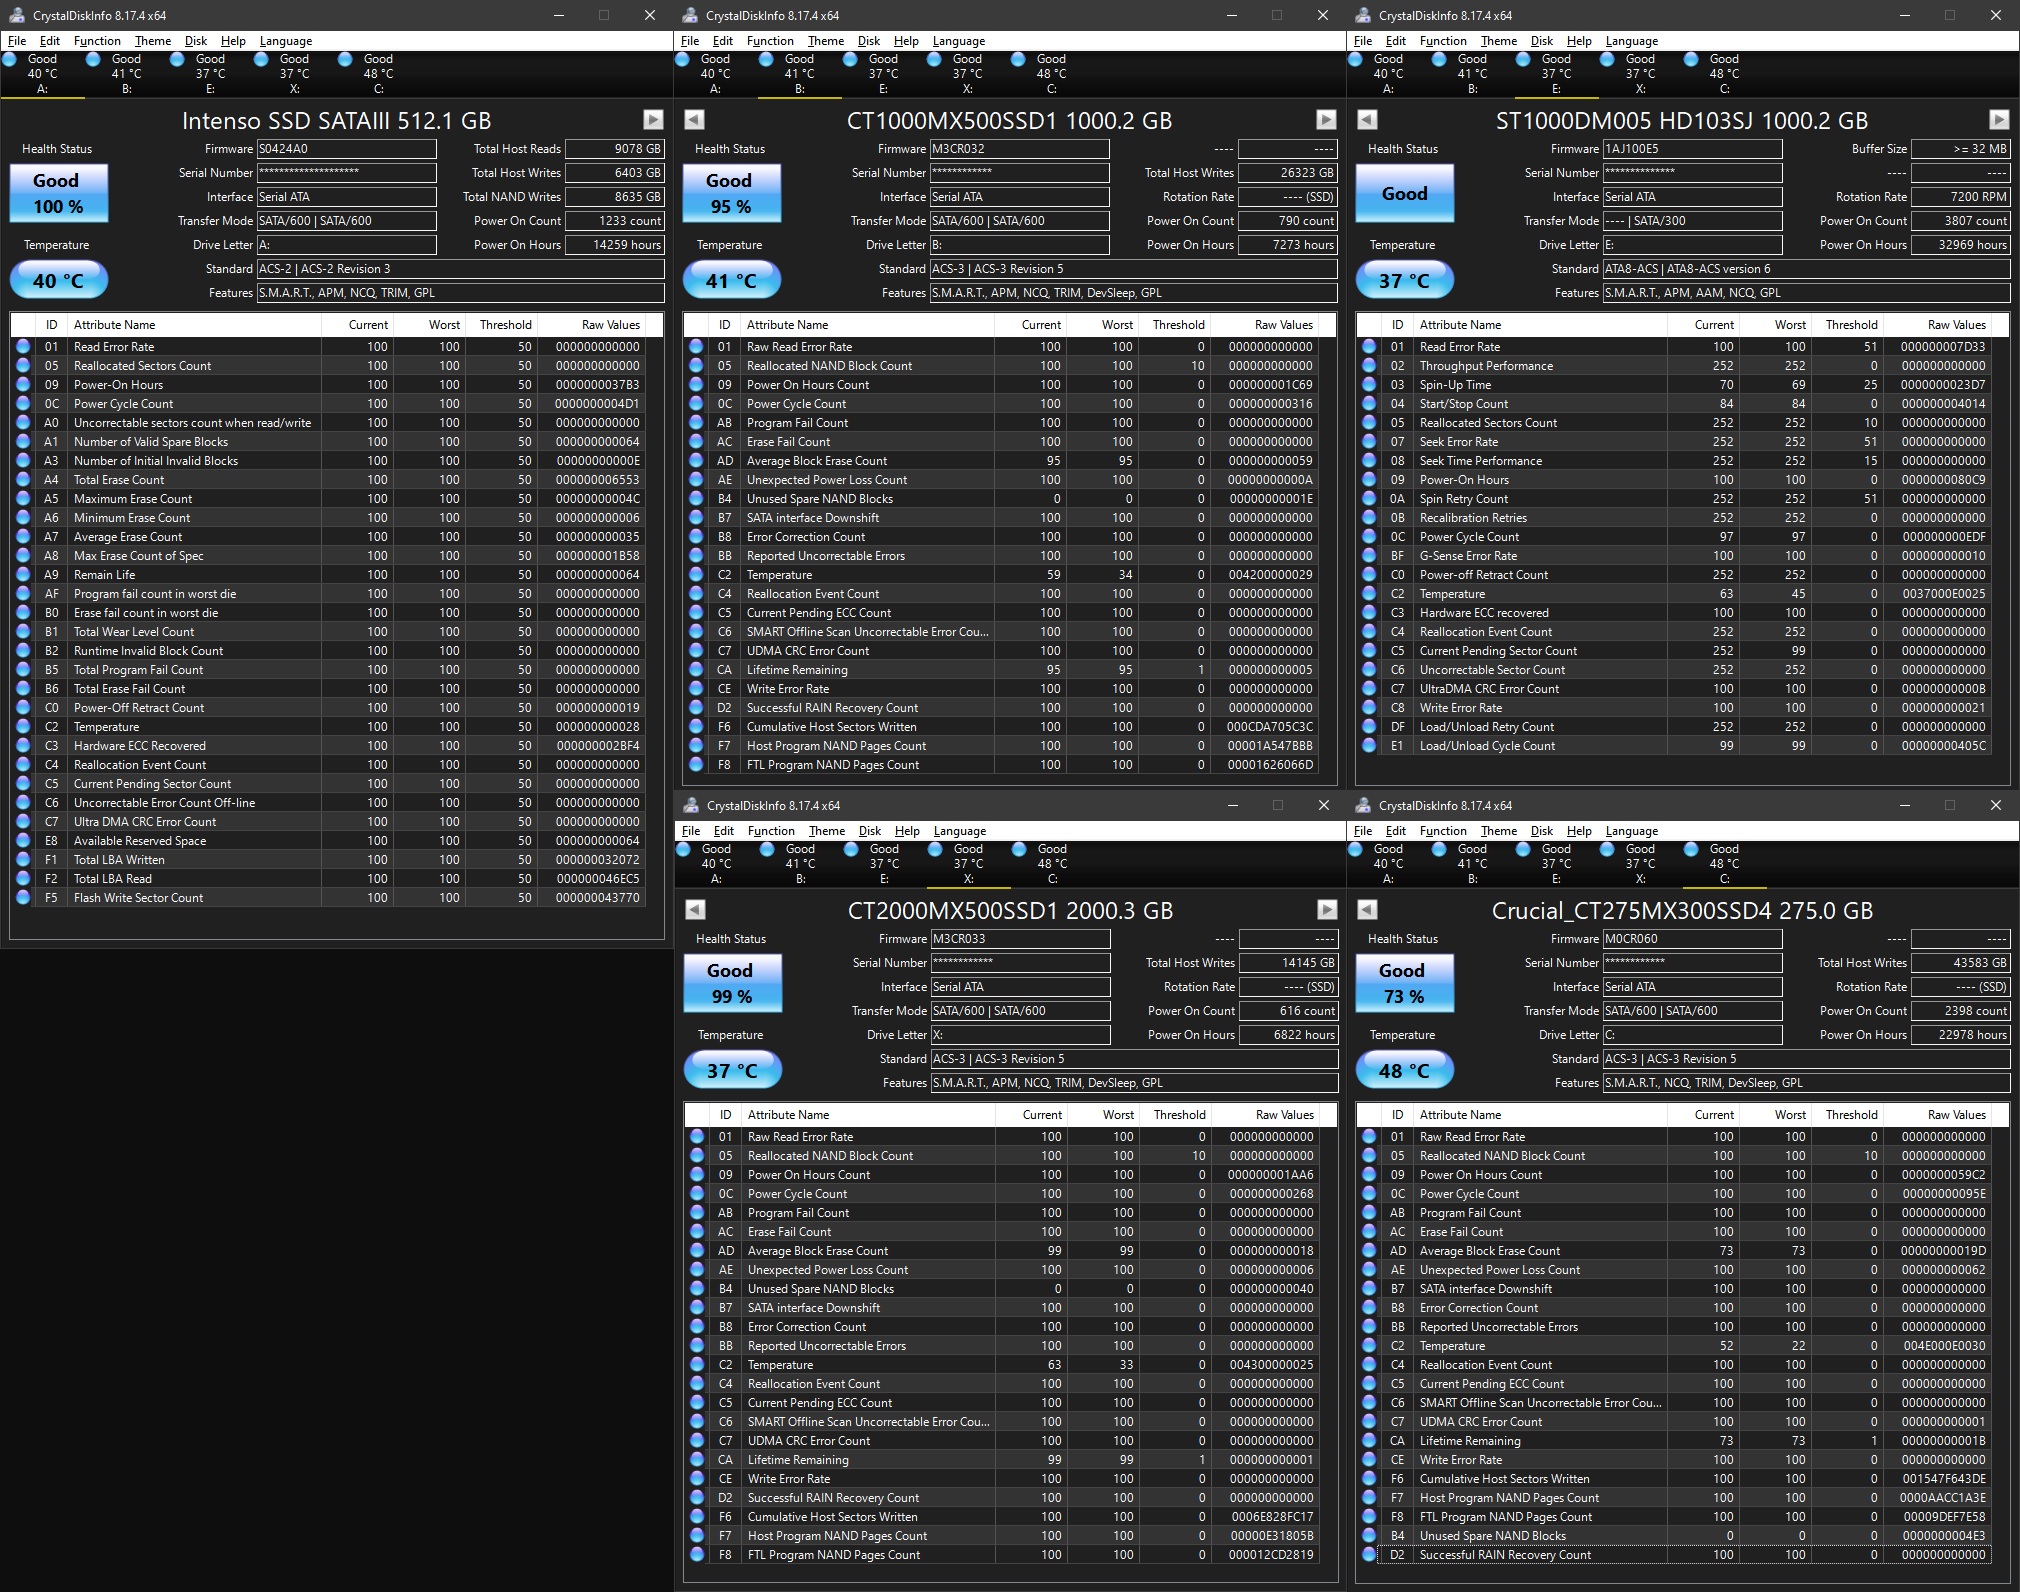
Task: Select Throughput Performance row
Action: tap(1674, 366)
